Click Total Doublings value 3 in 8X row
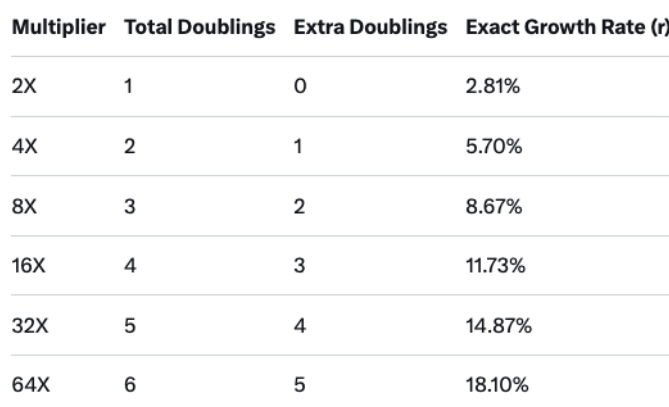This screenshot has height=407, width=669. [128, 206]
